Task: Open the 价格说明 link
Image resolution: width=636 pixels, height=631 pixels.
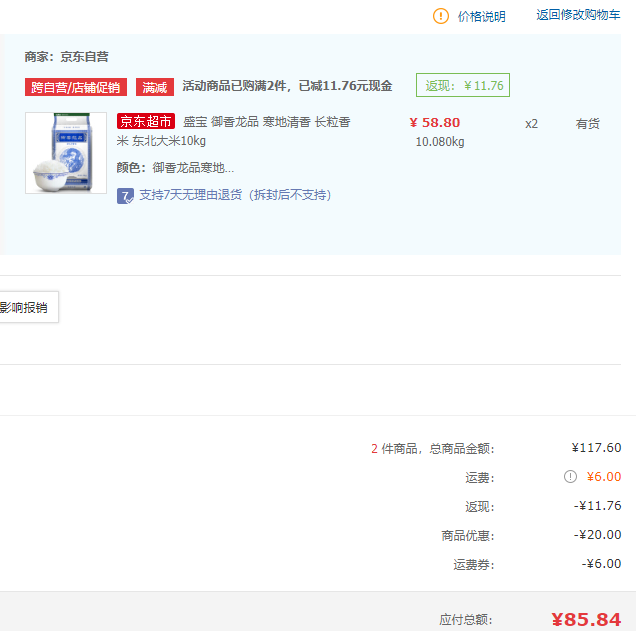Action: [481, 17]
